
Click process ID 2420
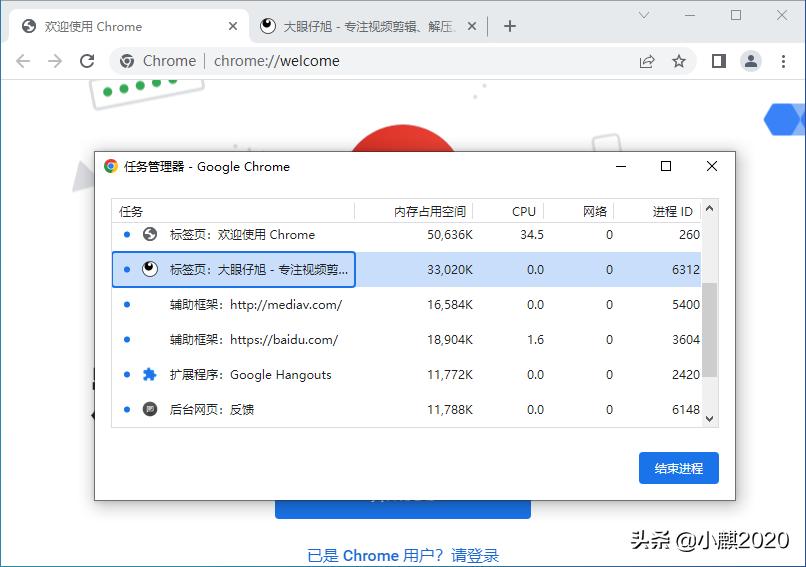(686, 375)
